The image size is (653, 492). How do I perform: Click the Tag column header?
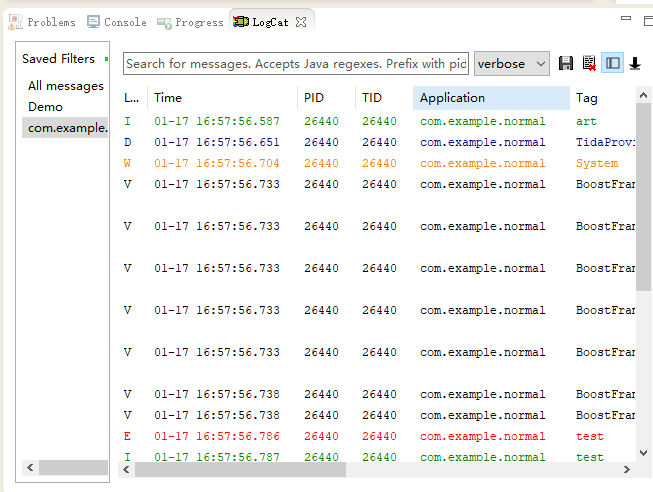coord(603,98)
